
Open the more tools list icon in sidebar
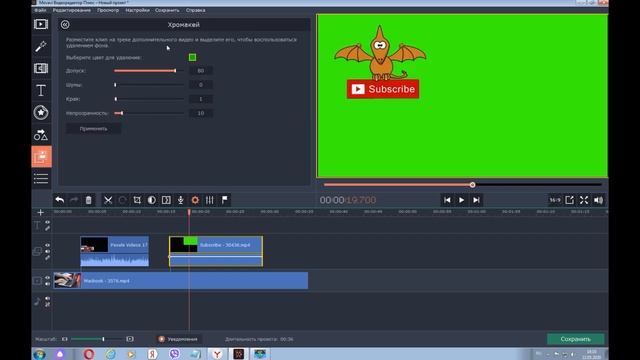click(41, 178)
